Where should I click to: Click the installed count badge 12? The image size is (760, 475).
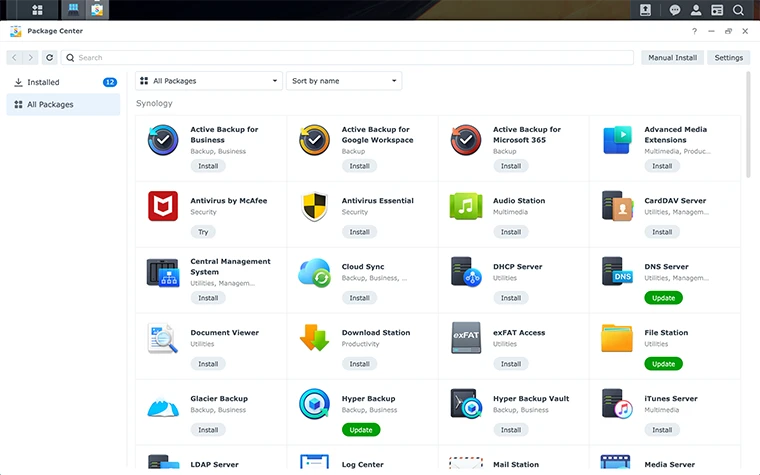110,82
